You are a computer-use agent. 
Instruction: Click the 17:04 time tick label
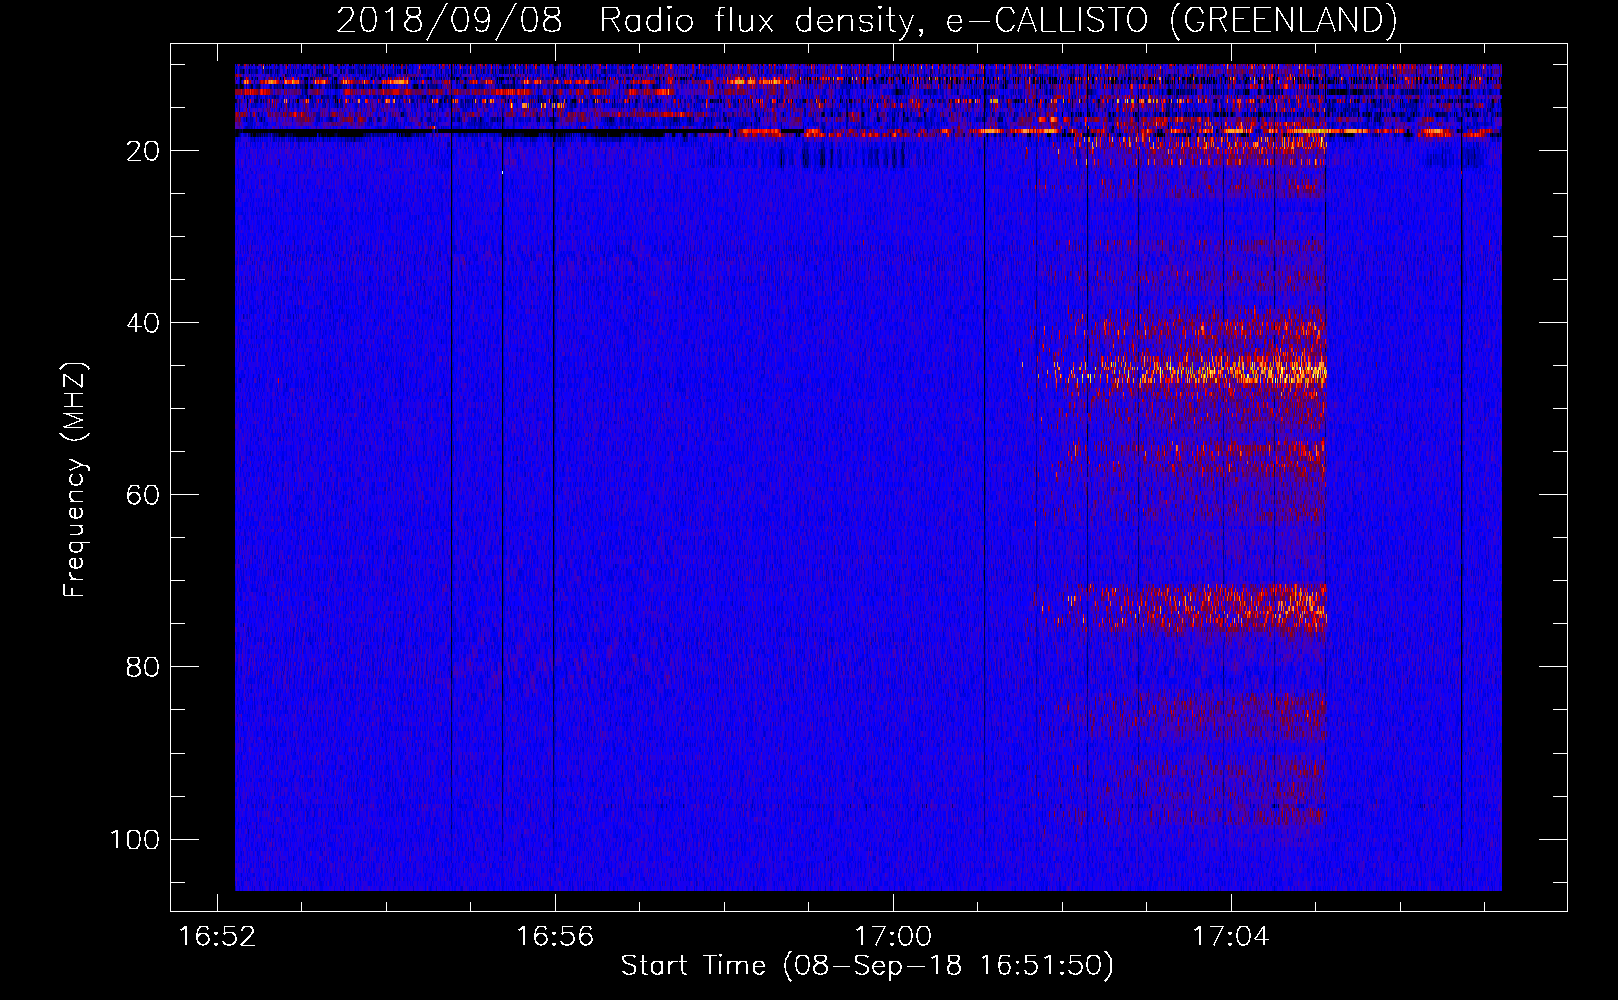coord(1231,937)
